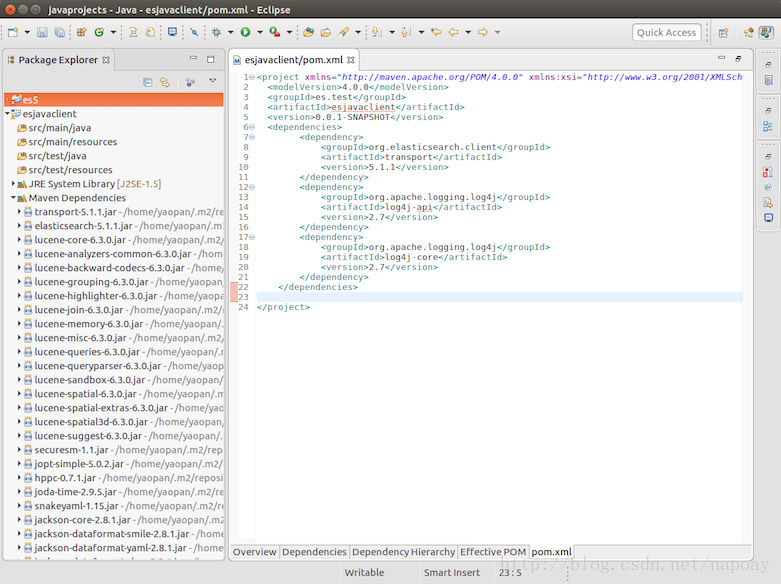Switch to the Java perspective icon
Image resolution: width=781 pixels, height=584 pixels.
coord(766,33)
